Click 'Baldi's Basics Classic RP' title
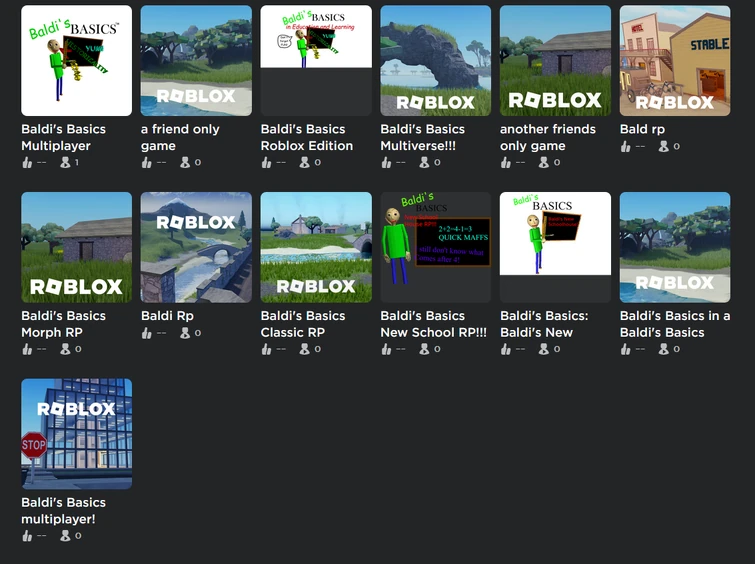 [303, 324]
